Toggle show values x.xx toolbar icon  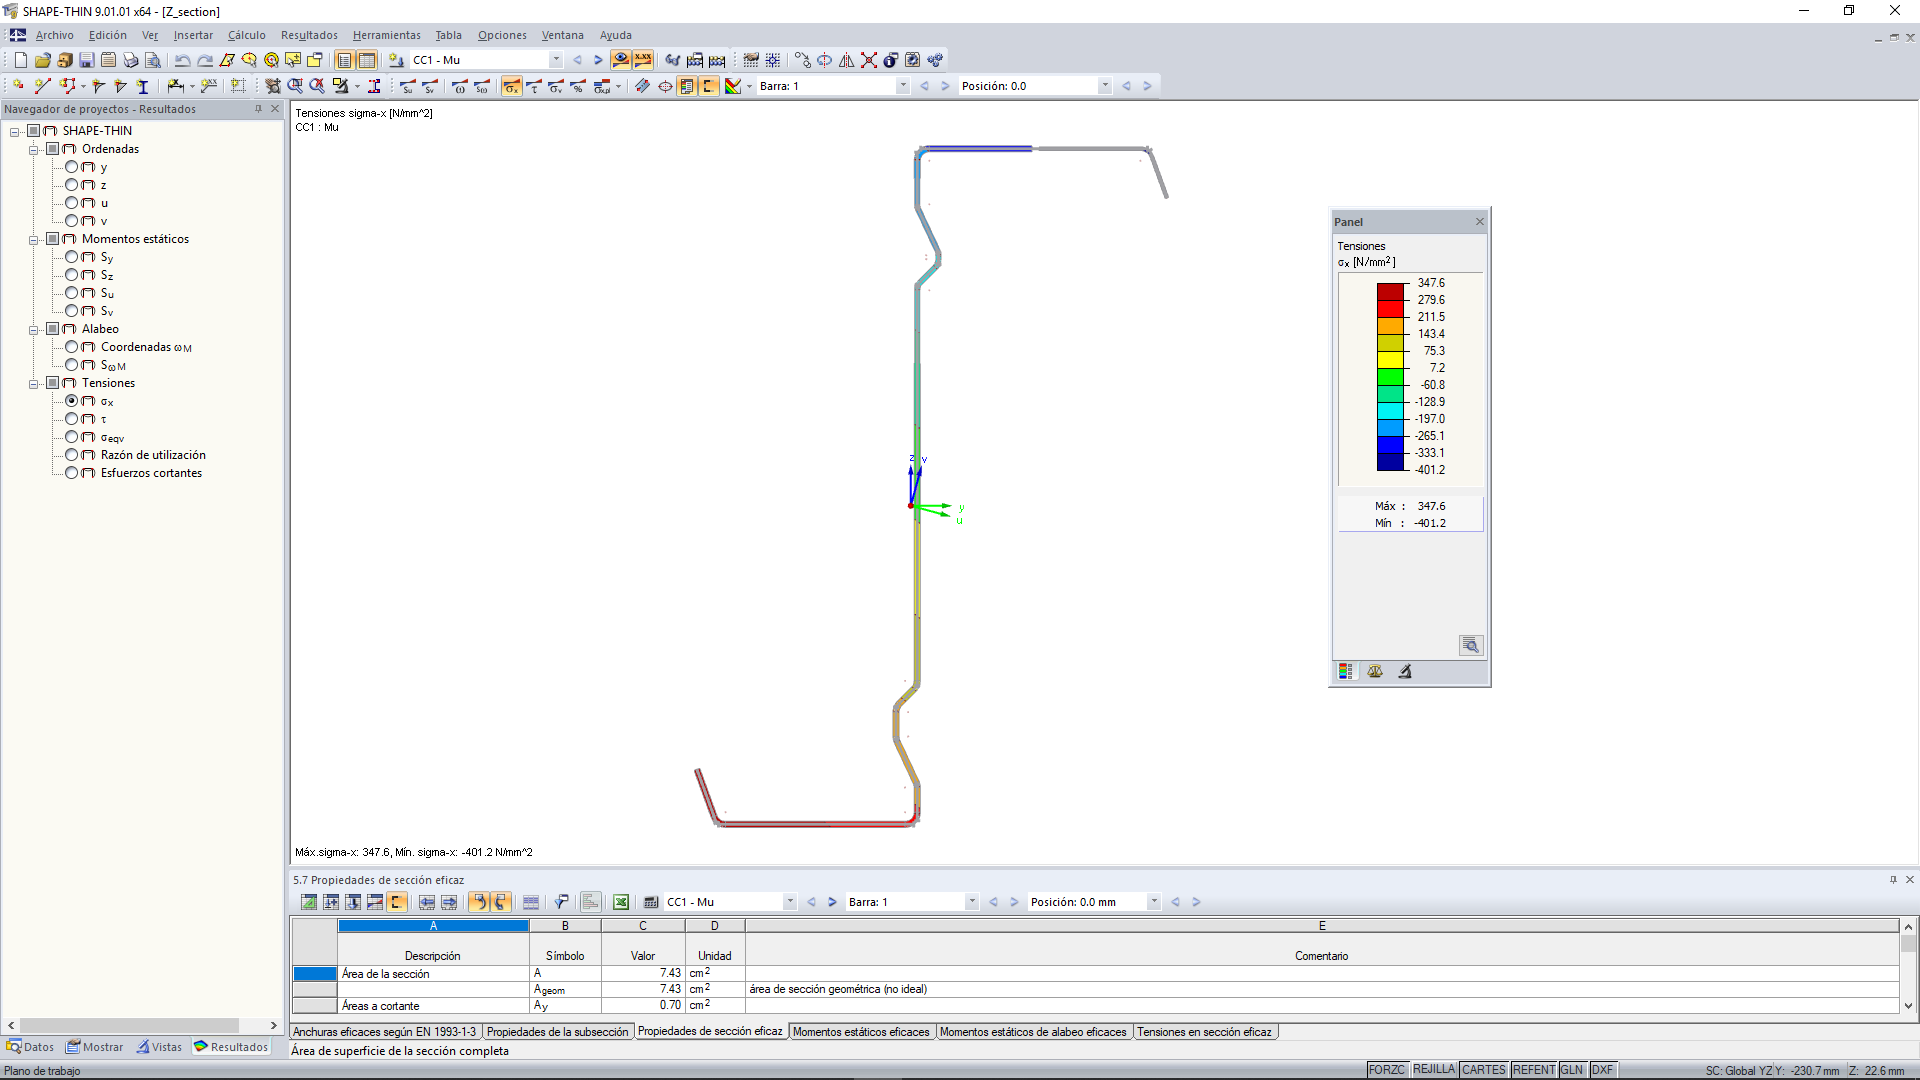(x=643, y=60)
